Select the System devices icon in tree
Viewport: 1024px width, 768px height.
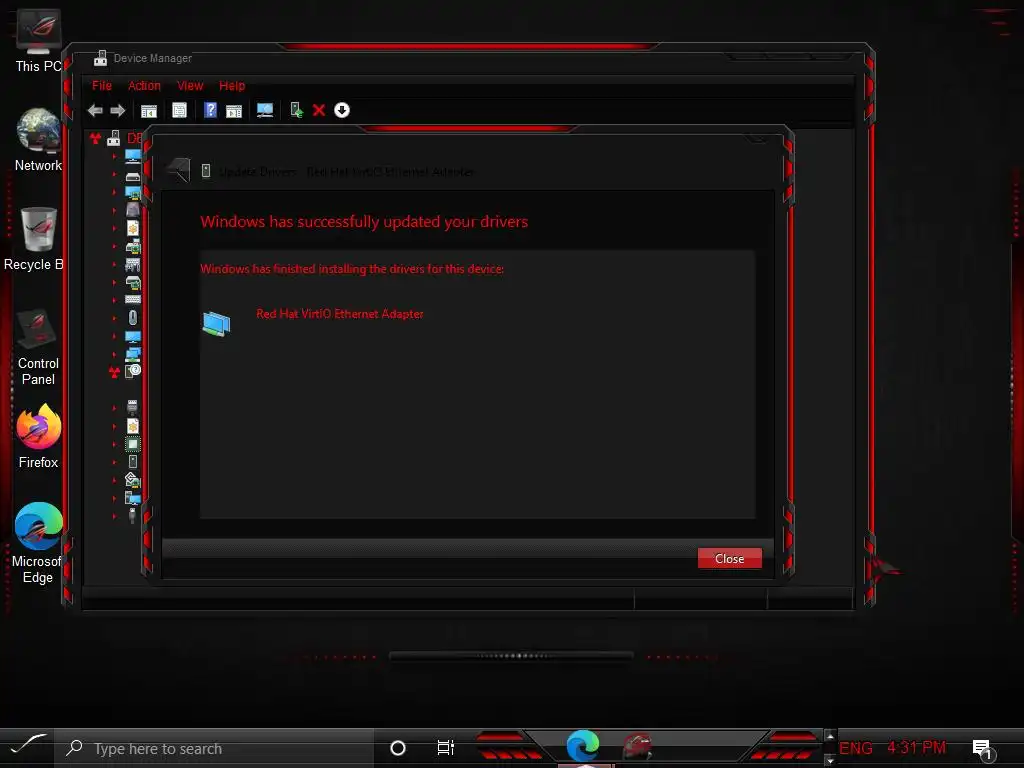click(x=133, y=498)
